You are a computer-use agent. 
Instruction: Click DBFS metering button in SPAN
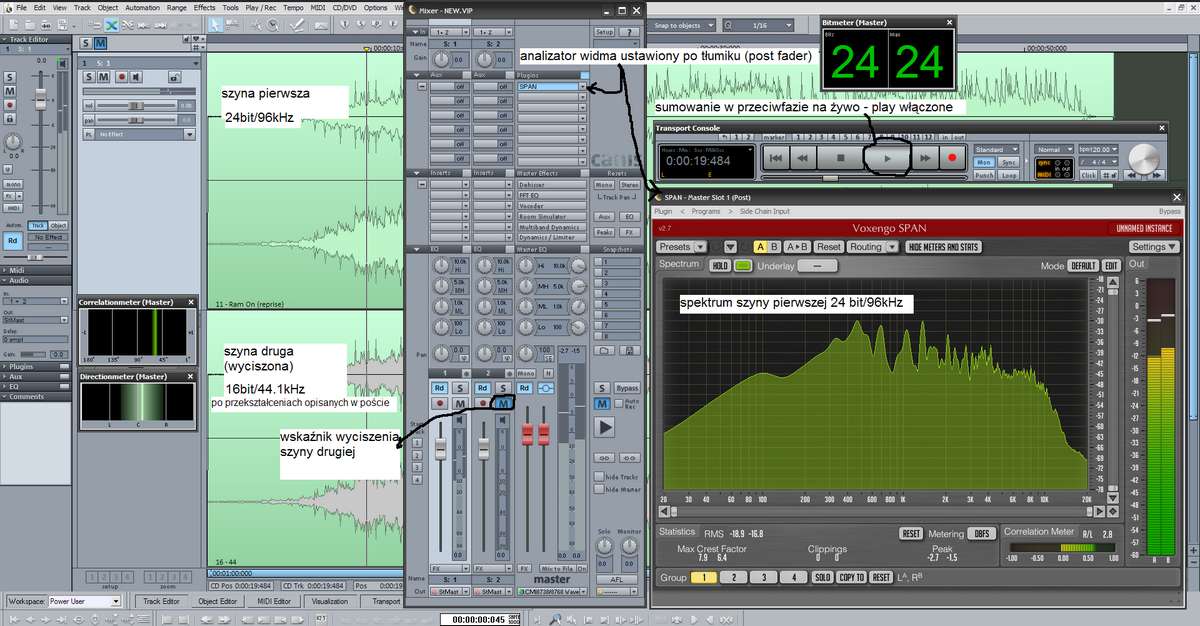pos(981,533)
